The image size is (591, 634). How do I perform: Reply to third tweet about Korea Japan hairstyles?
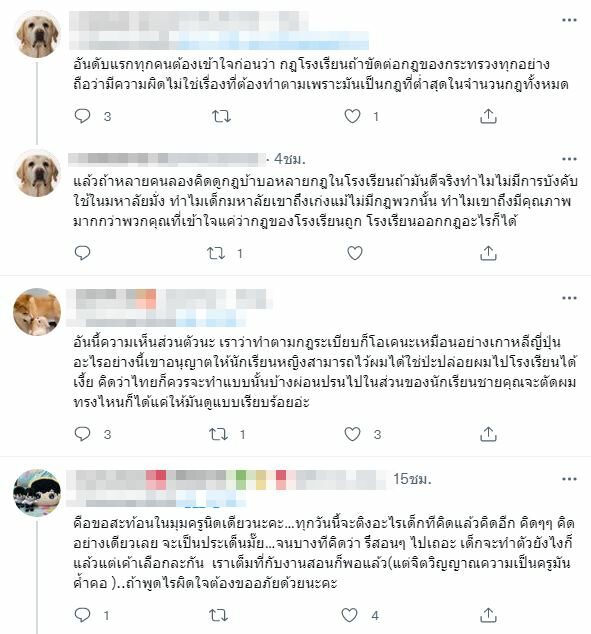point(82,434)
